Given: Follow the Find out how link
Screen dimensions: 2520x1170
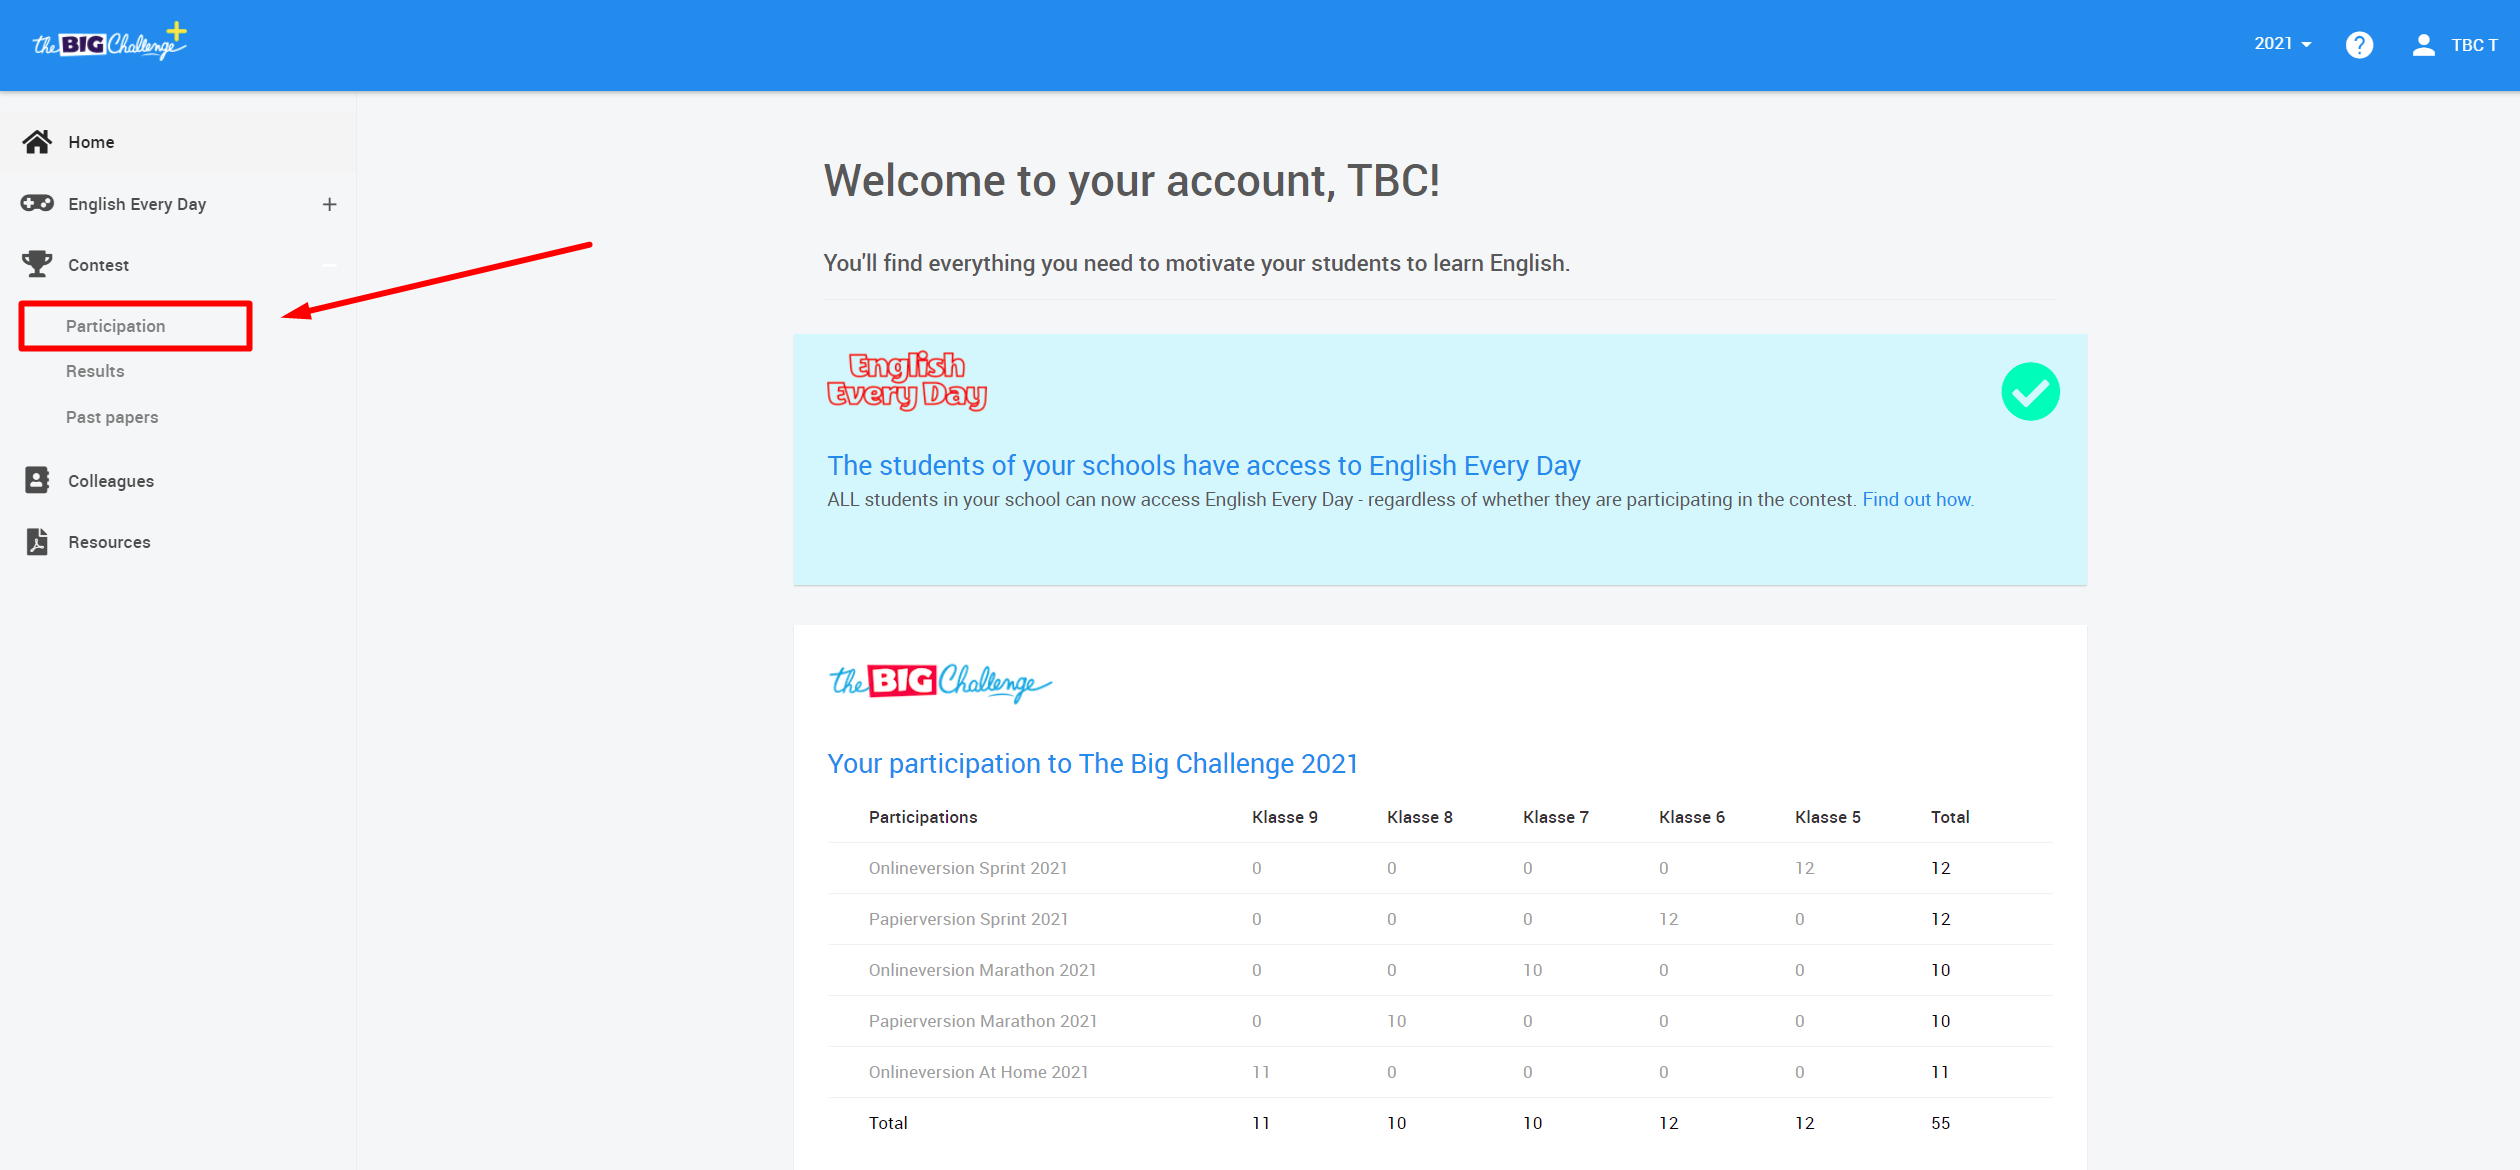Looking at the screenshot, I should pyautogui.click(x=1917, y=500).
